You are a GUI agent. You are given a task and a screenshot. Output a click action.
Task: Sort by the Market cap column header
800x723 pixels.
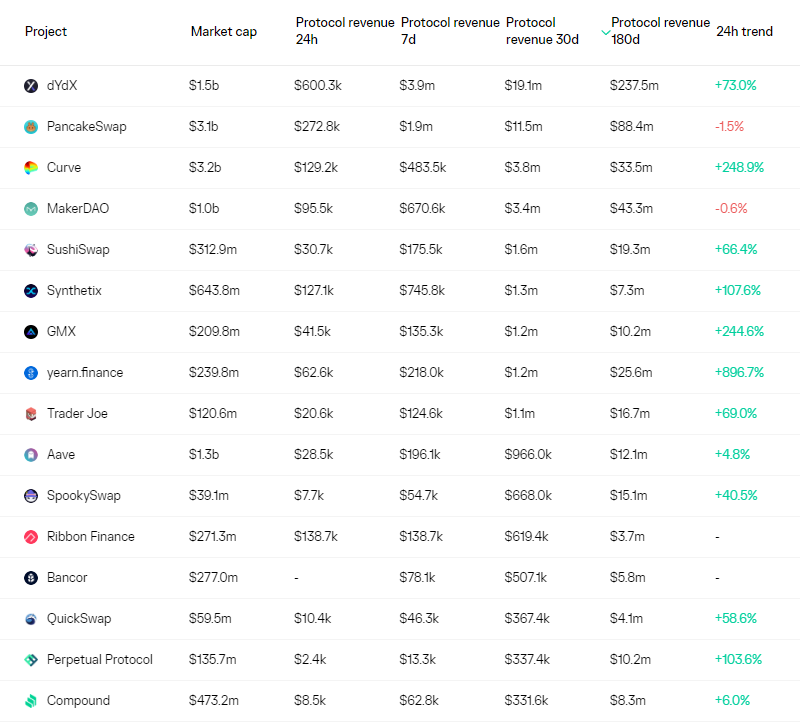tap(223, 32)
